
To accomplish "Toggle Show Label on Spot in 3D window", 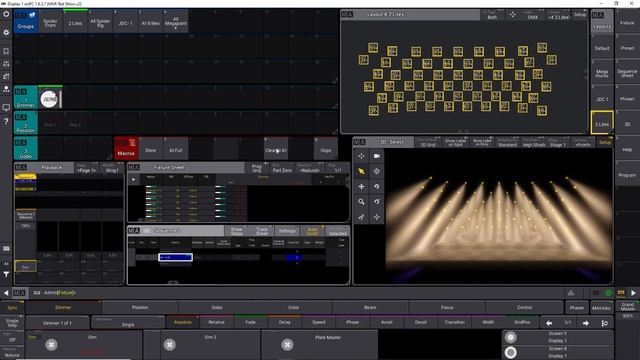I will [x=455, y=142].
